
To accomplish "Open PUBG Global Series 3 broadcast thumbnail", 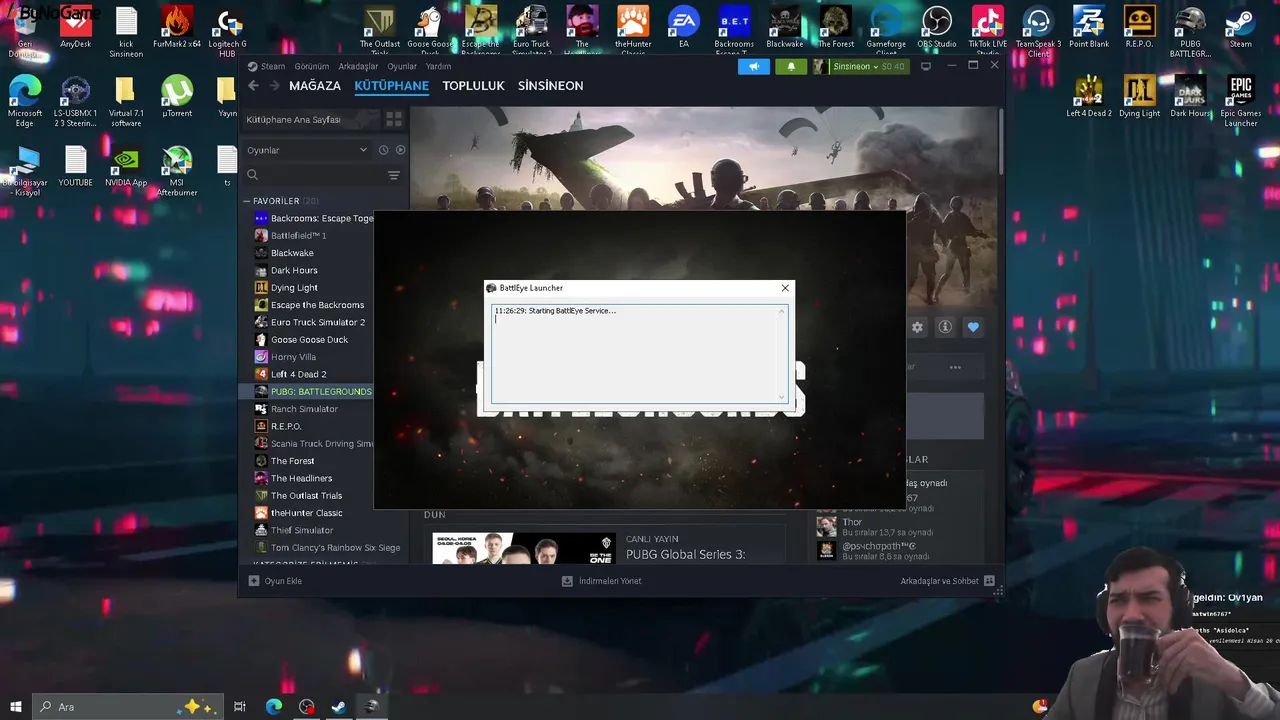I will (x=524, y=548).
